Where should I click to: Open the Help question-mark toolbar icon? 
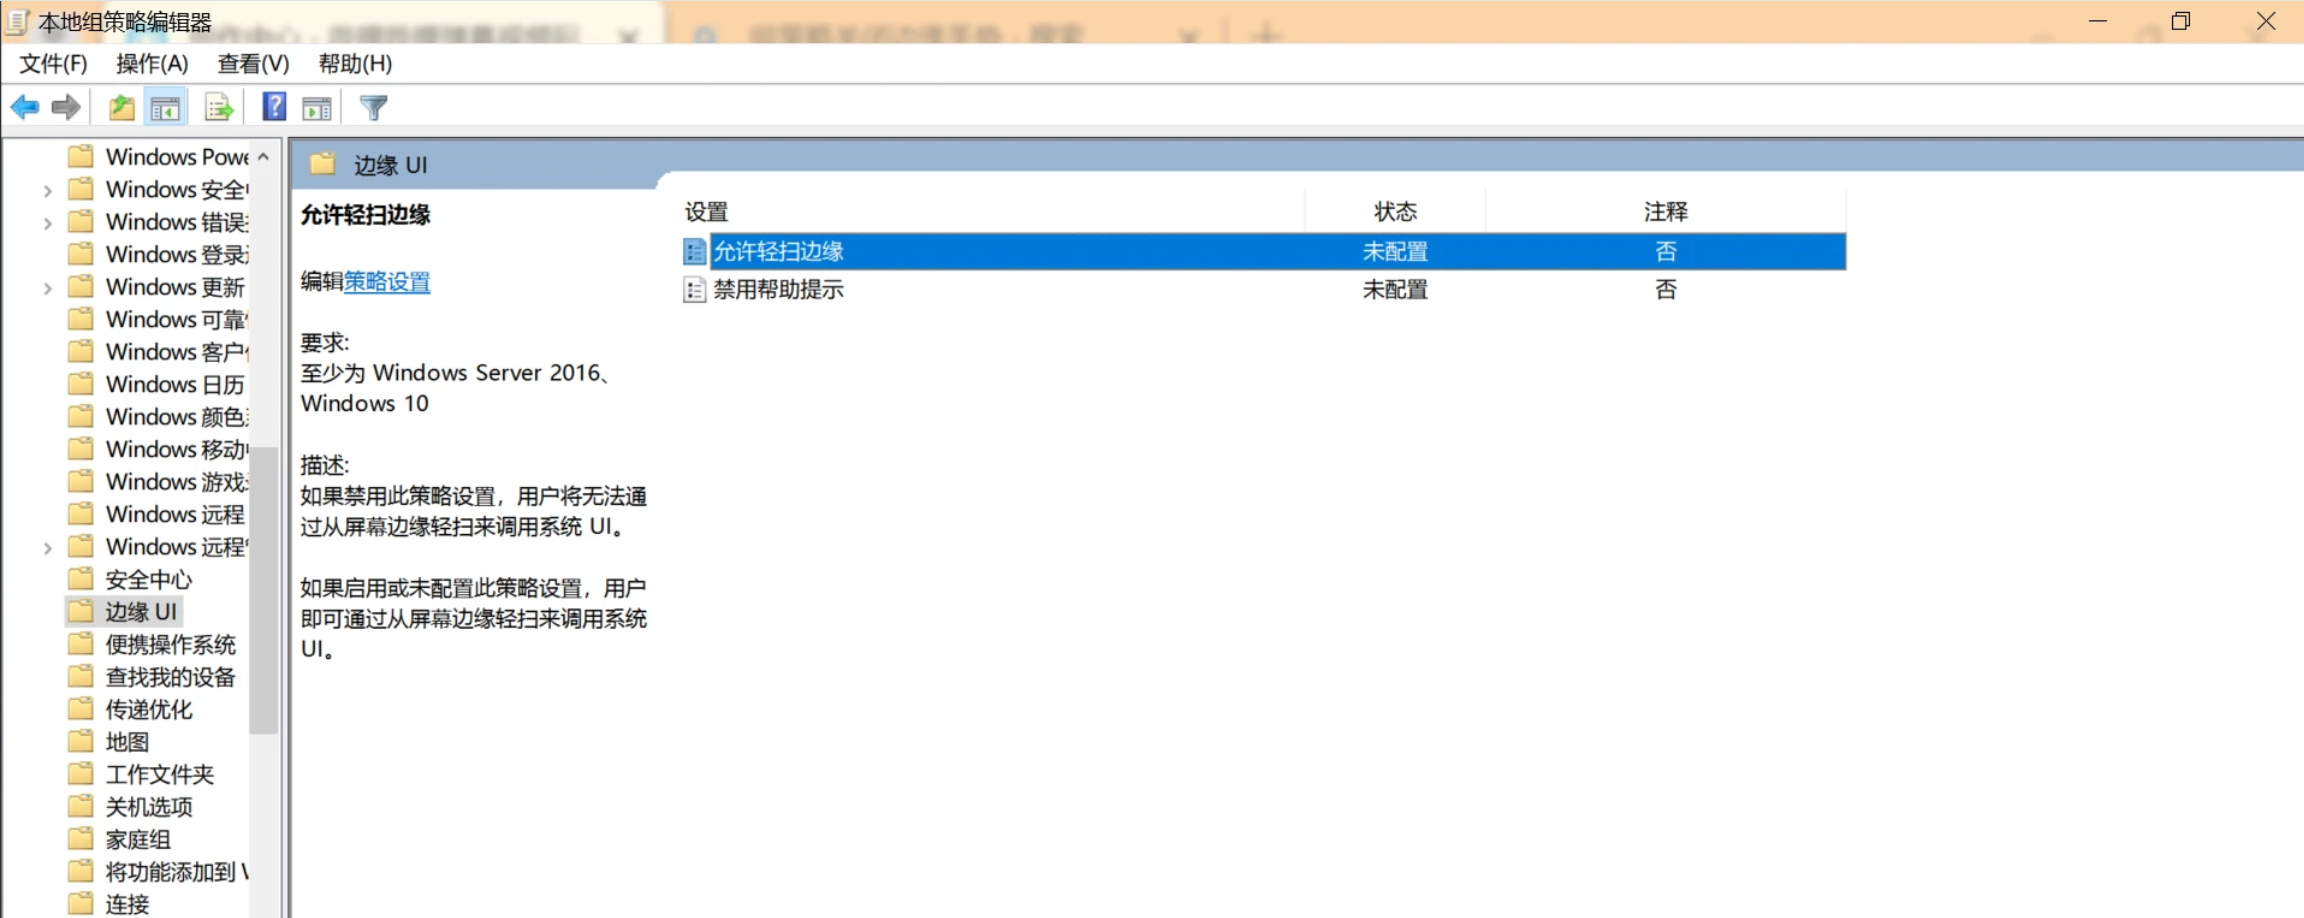(x=274, y=106)
